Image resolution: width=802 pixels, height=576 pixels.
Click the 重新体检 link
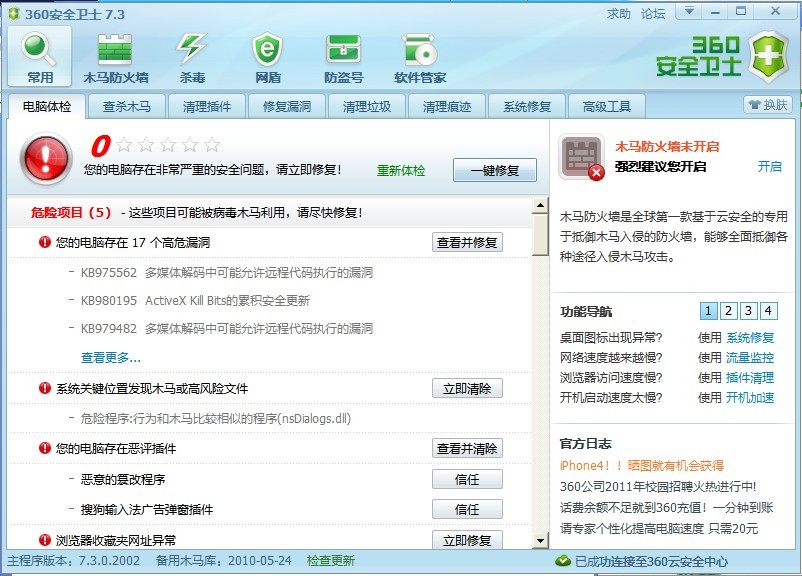pos(401,170)
